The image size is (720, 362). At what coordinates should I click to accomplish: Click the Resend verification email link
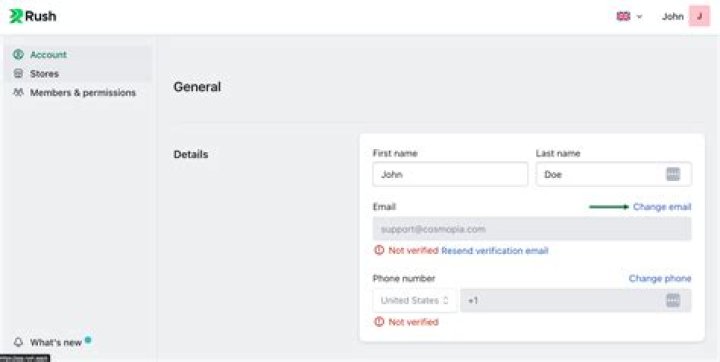pos(495,250)
